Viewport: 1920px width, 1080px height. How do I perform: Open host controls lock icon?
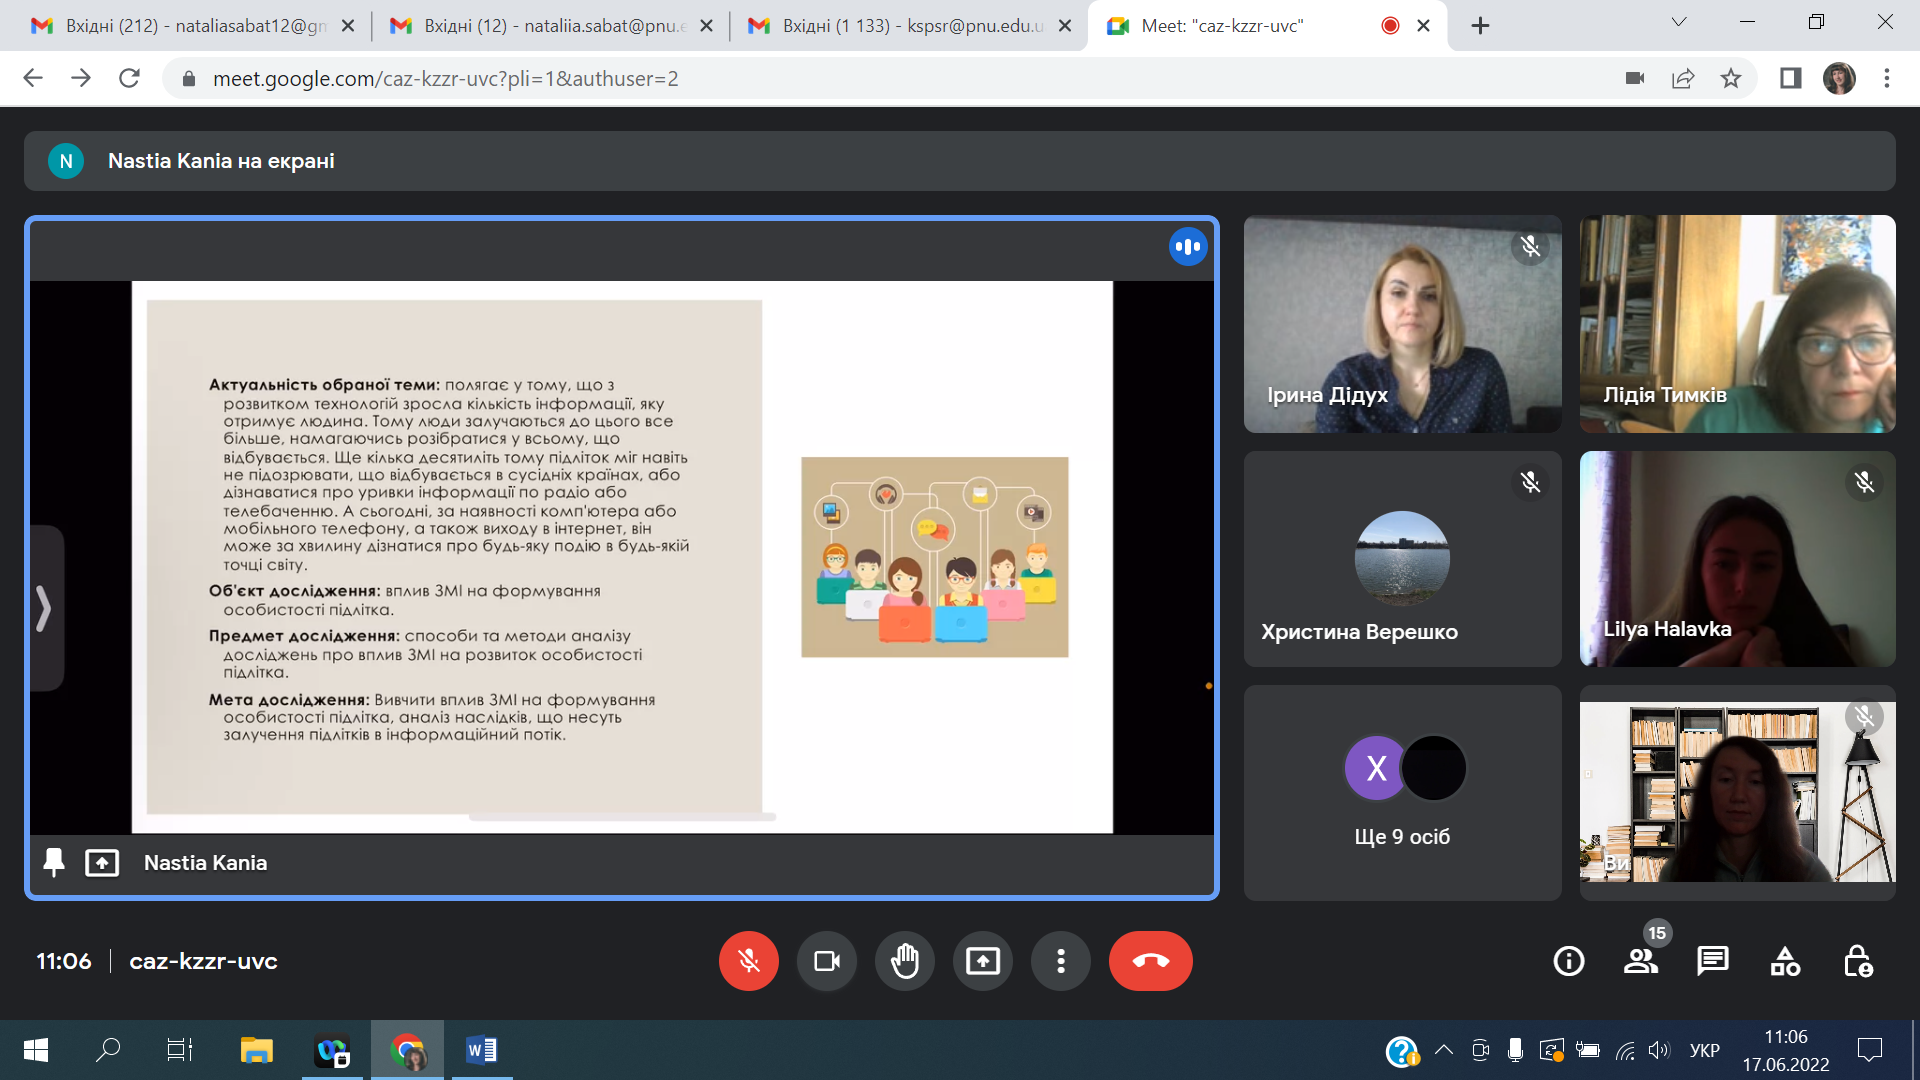click(x=1857, y=961)
